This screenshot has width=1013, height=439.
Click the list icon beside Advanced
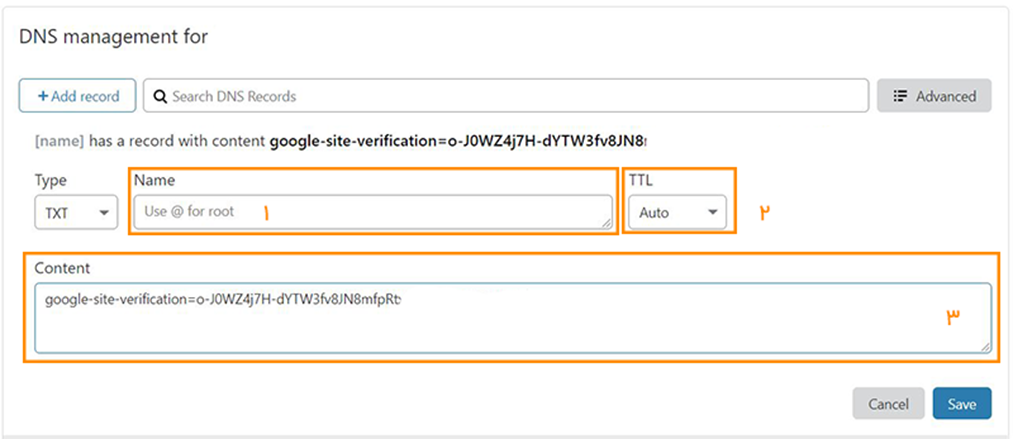[x=899, y=96]
